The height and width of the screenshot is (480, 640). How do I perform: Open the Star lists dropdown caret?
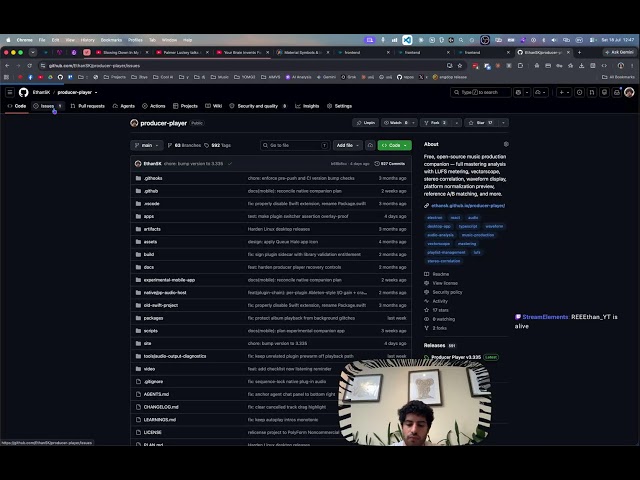(503, 123)
